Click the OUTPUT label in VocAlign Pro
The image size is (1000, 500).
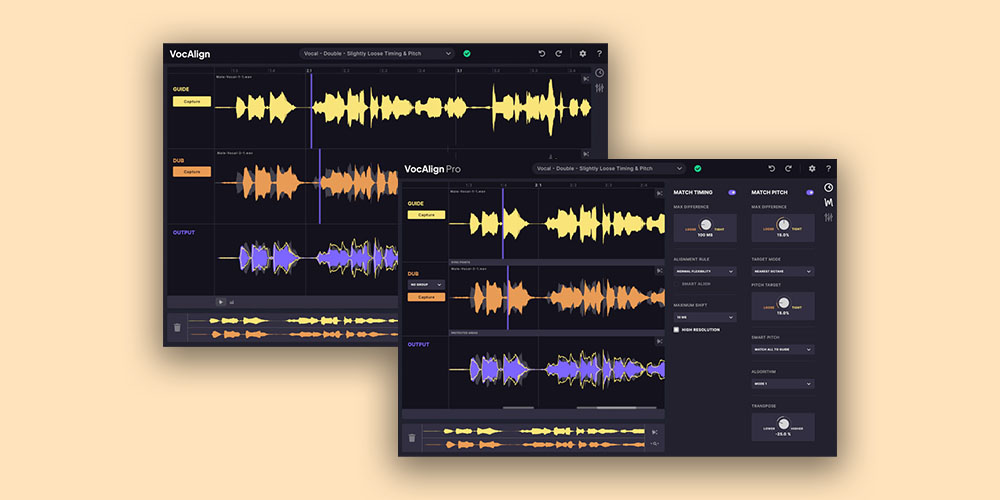418,344
